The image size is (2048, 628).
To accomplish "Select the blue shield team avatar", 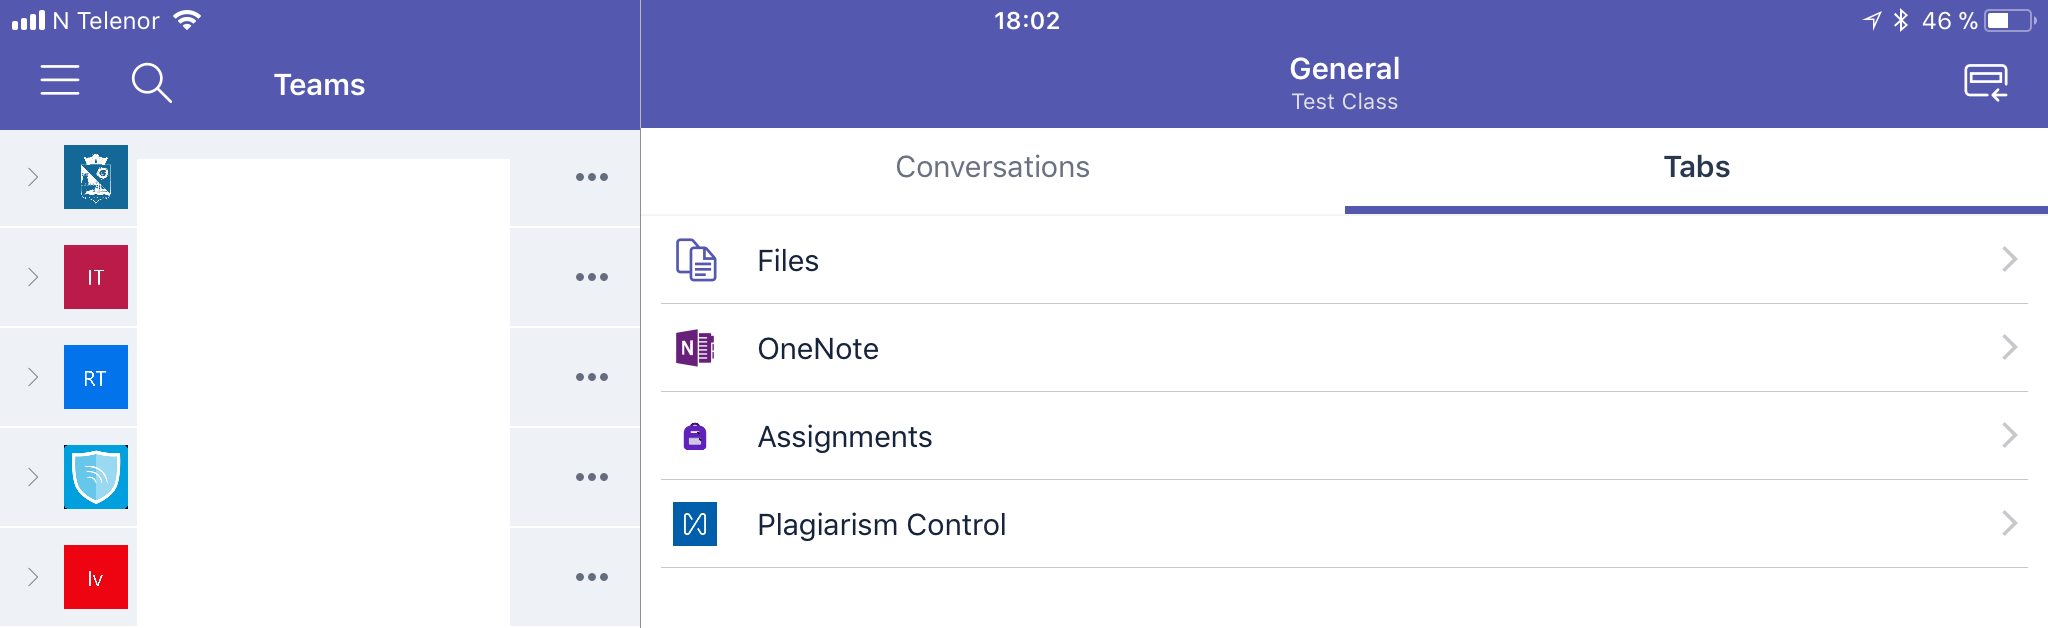I will coord(96,477).
